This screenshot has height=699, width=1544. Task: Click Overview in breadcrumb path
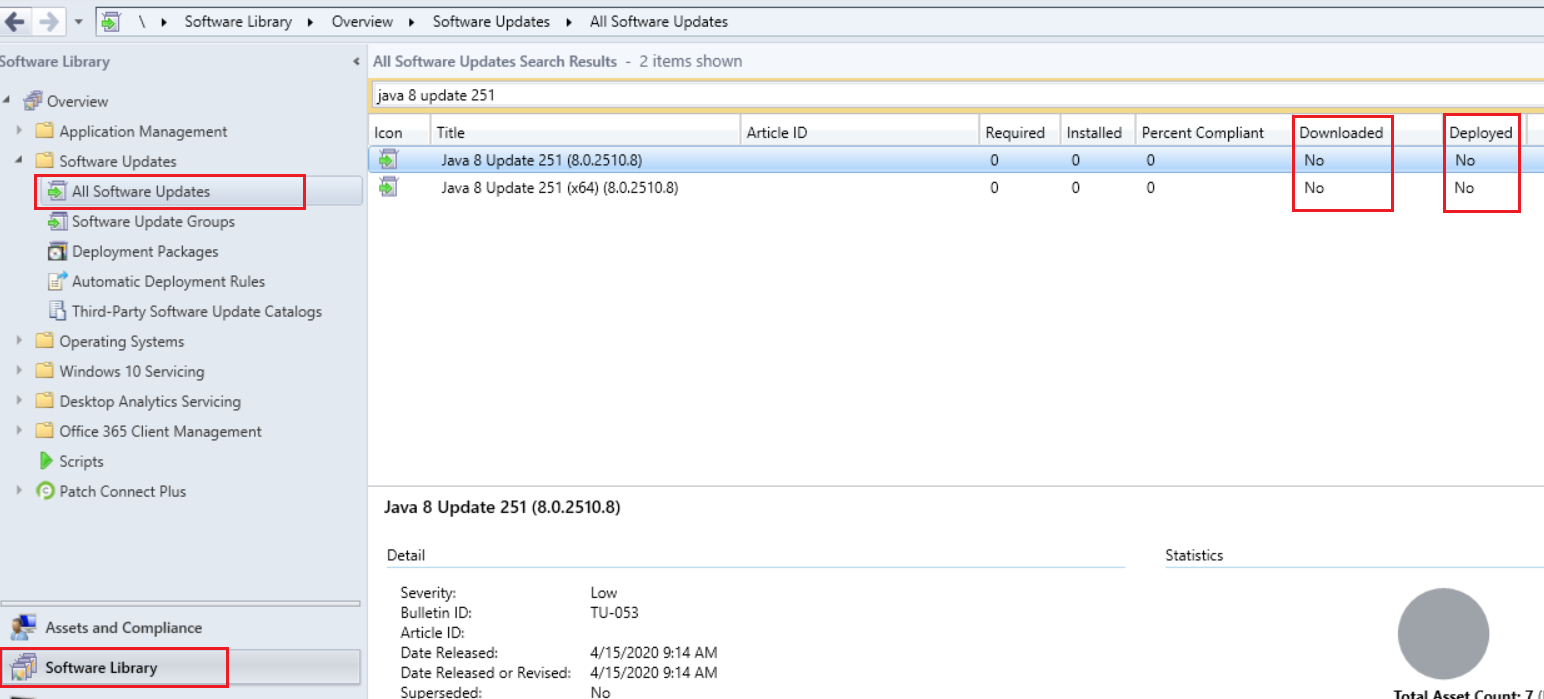pos(362,21)
